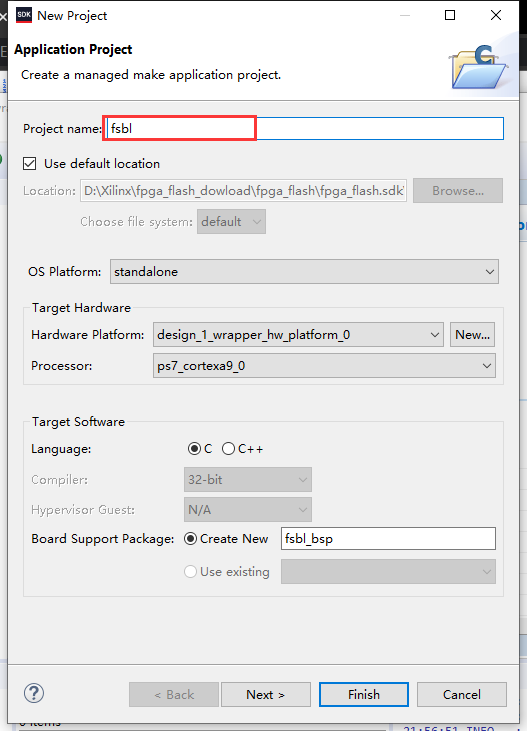The width and height of the screenshot is (527, 731).
Task: Click the C project folder banner icon
Action: point(478,67)
